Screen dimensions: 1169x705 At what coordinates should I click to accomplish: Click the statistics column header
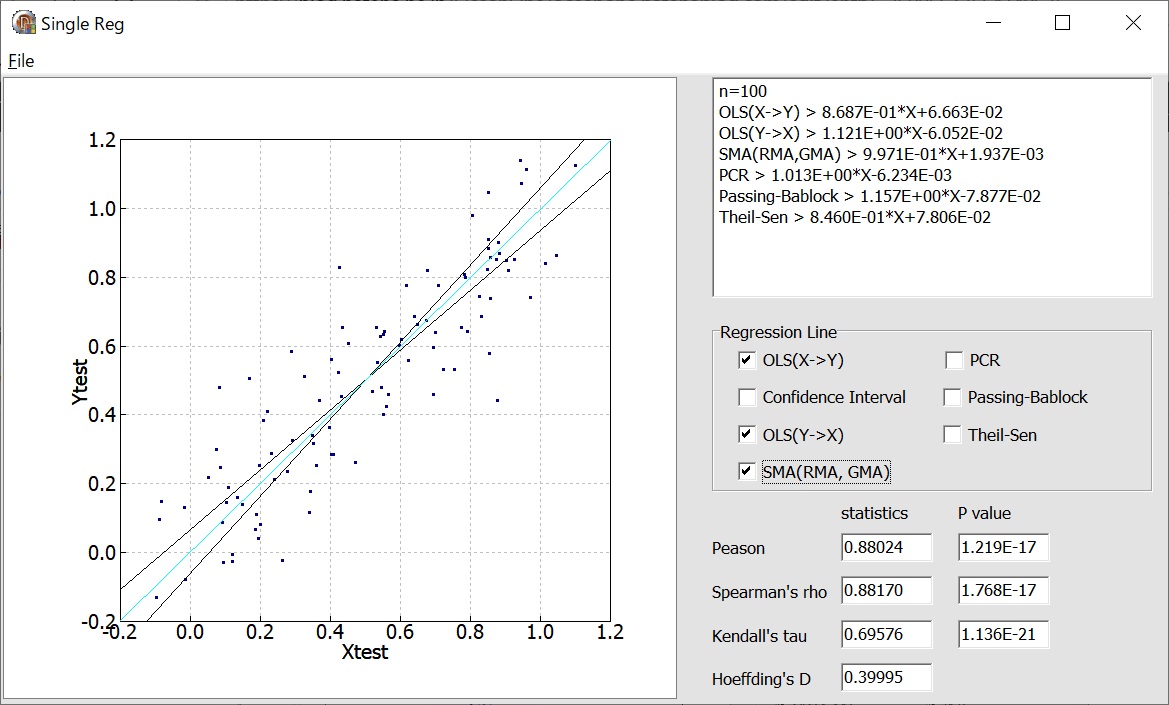pyautogui.click(x=875, y=513)
